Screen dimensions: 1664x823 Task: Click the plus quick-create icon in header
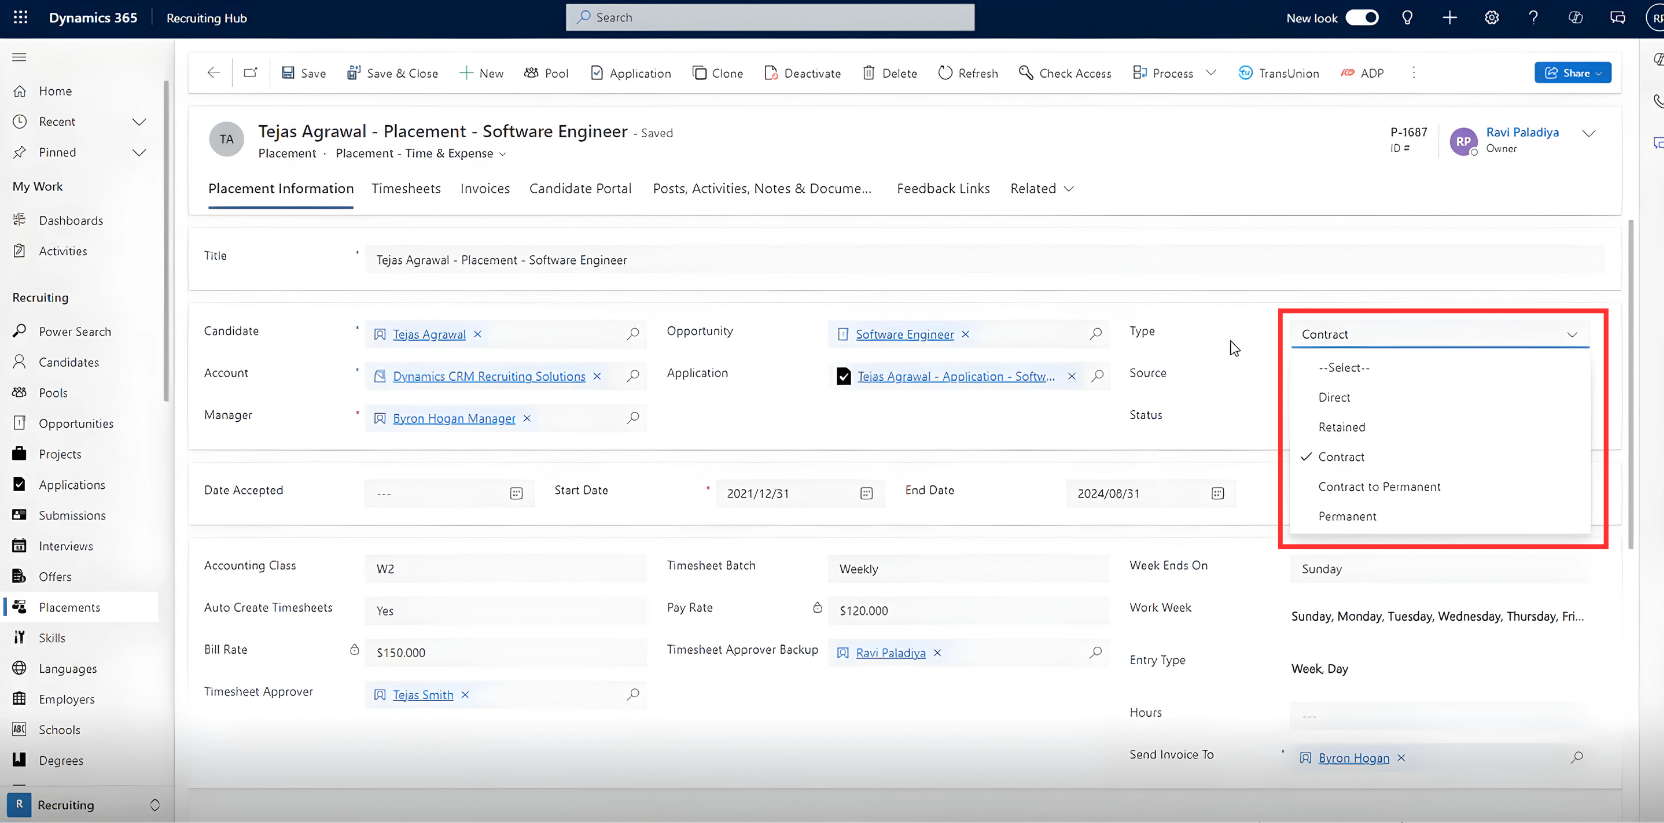point(1449,18)
